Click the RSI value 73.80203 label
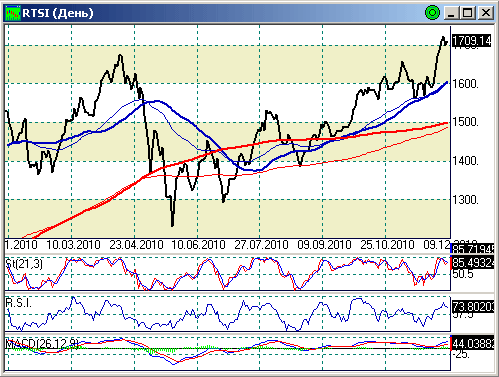The height and width of the screenshot is (377, 499). (x=473, y=306)
